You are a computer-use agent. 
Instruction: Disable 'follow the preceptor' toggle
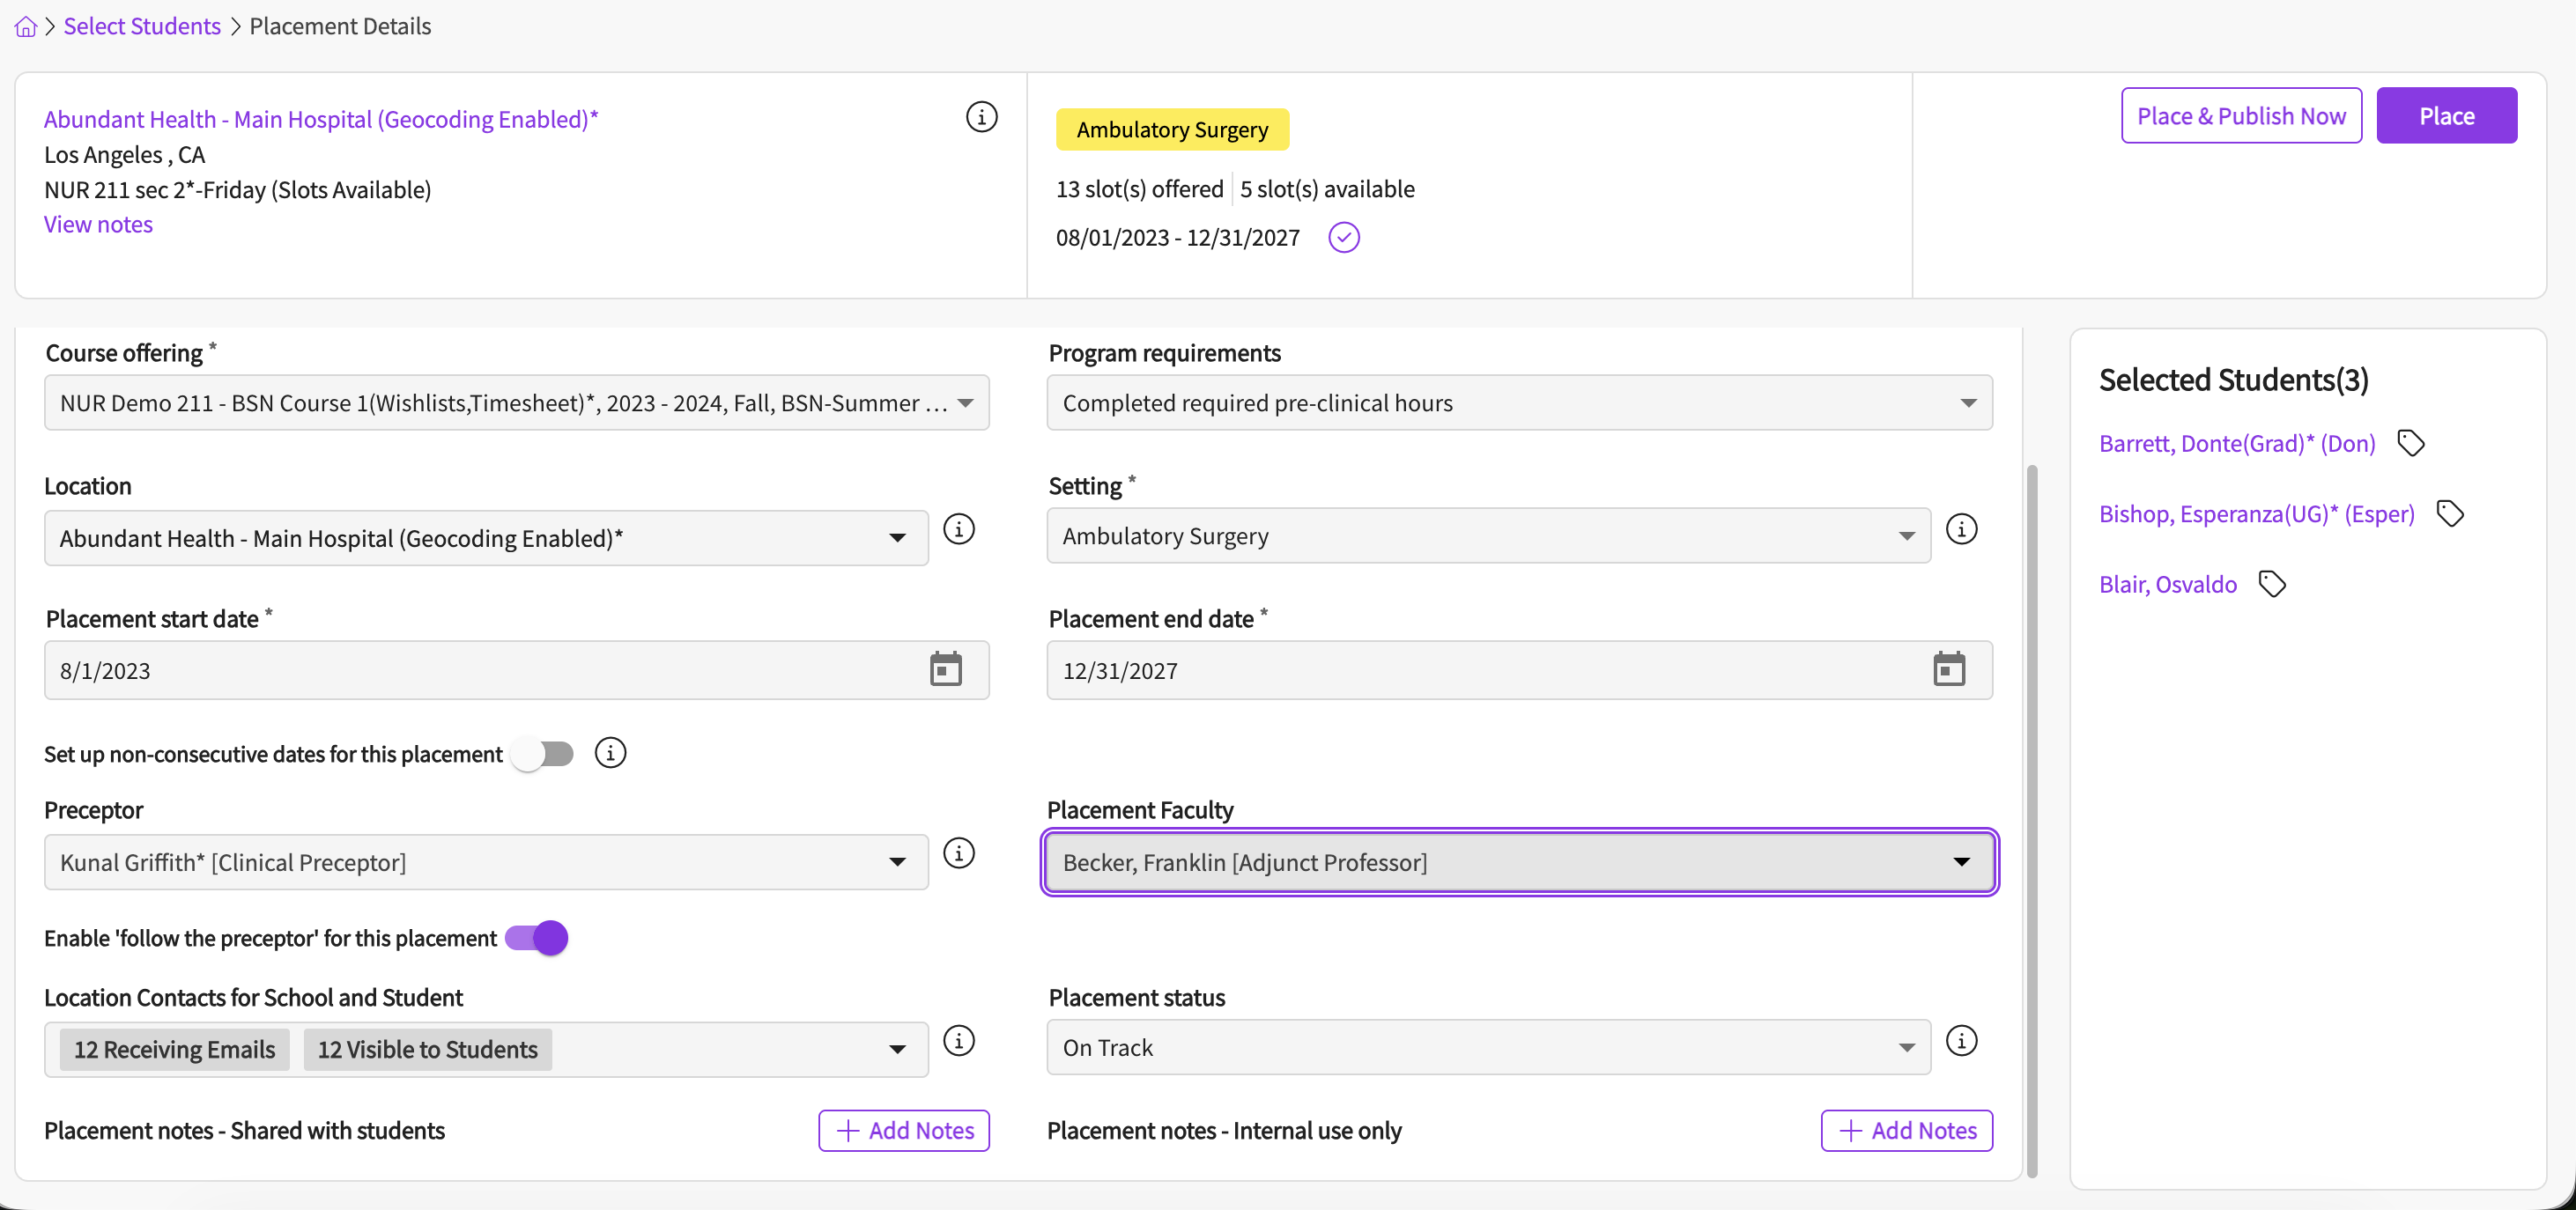pos(537,938)
